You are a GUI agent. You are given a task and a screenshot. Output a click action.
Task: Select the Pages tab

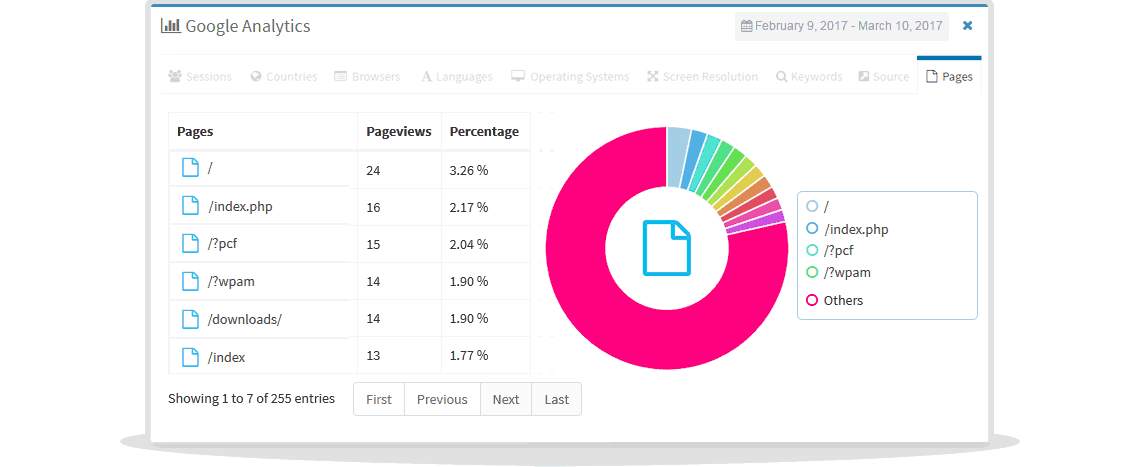coord(949,76)
